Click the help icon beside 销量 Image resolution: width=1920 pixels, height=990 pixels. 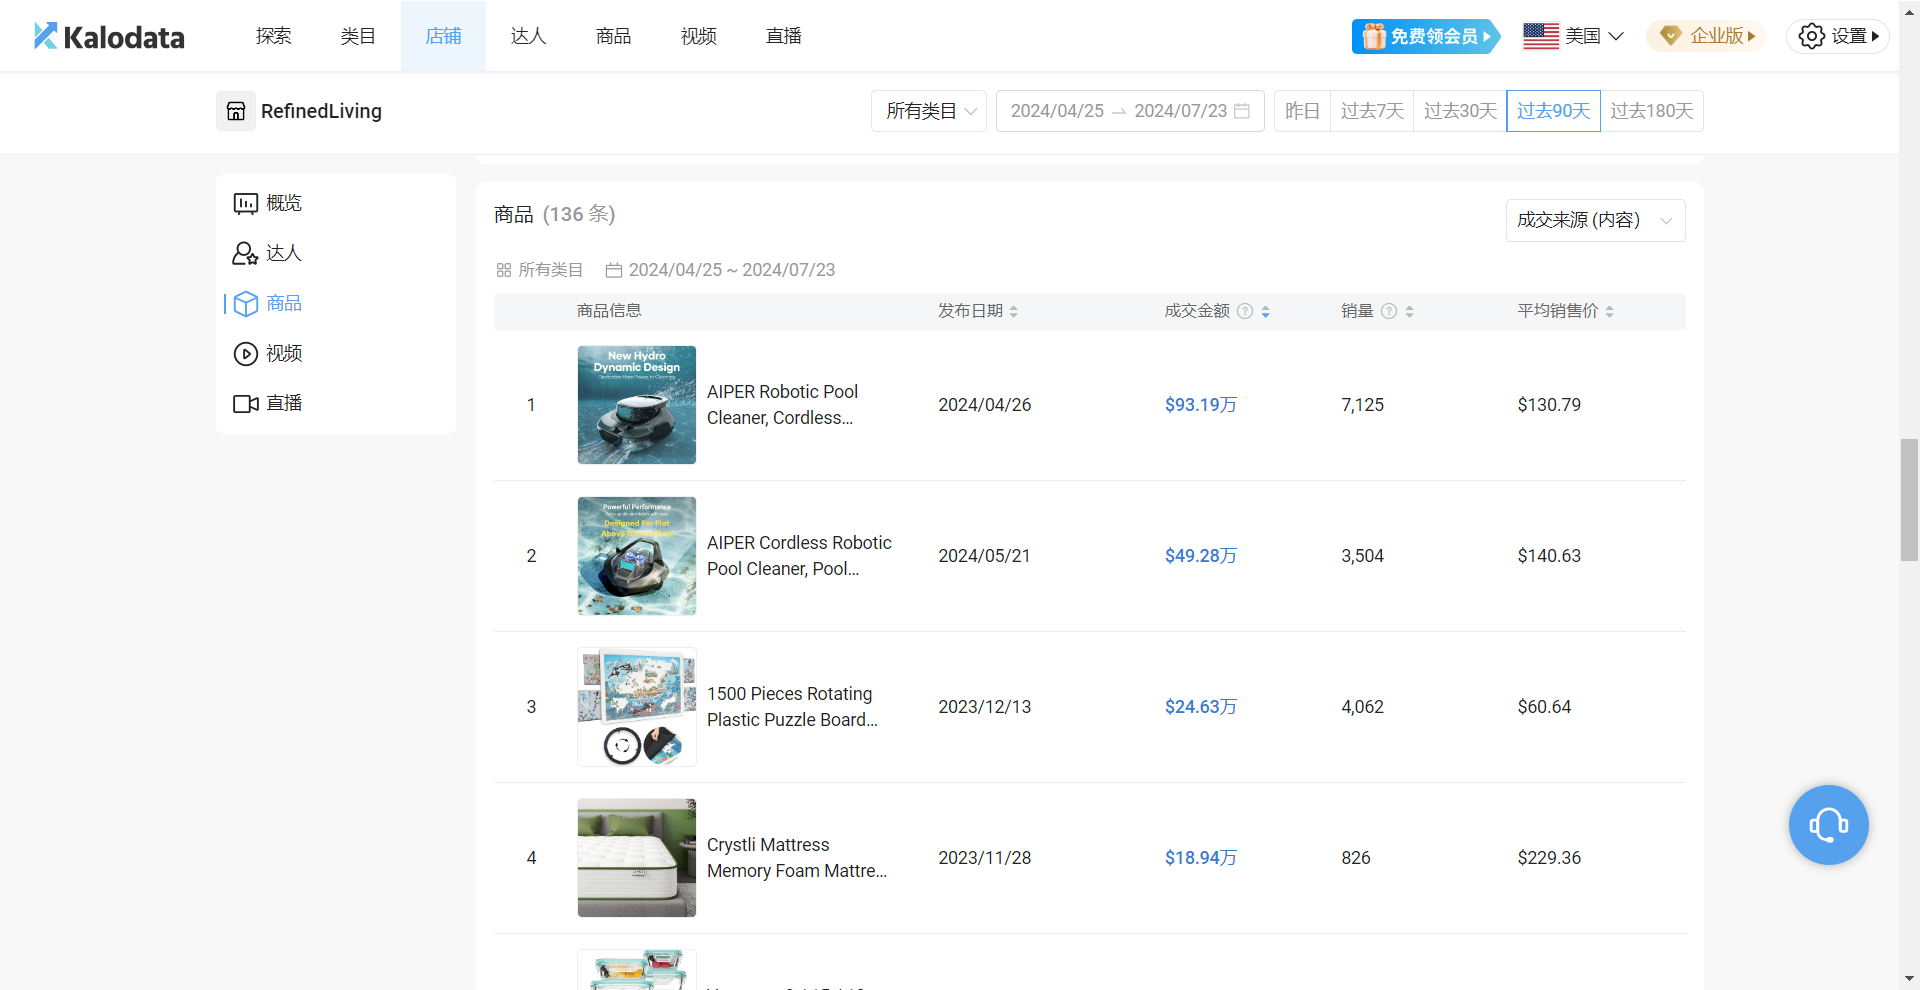click(1389, 311)
